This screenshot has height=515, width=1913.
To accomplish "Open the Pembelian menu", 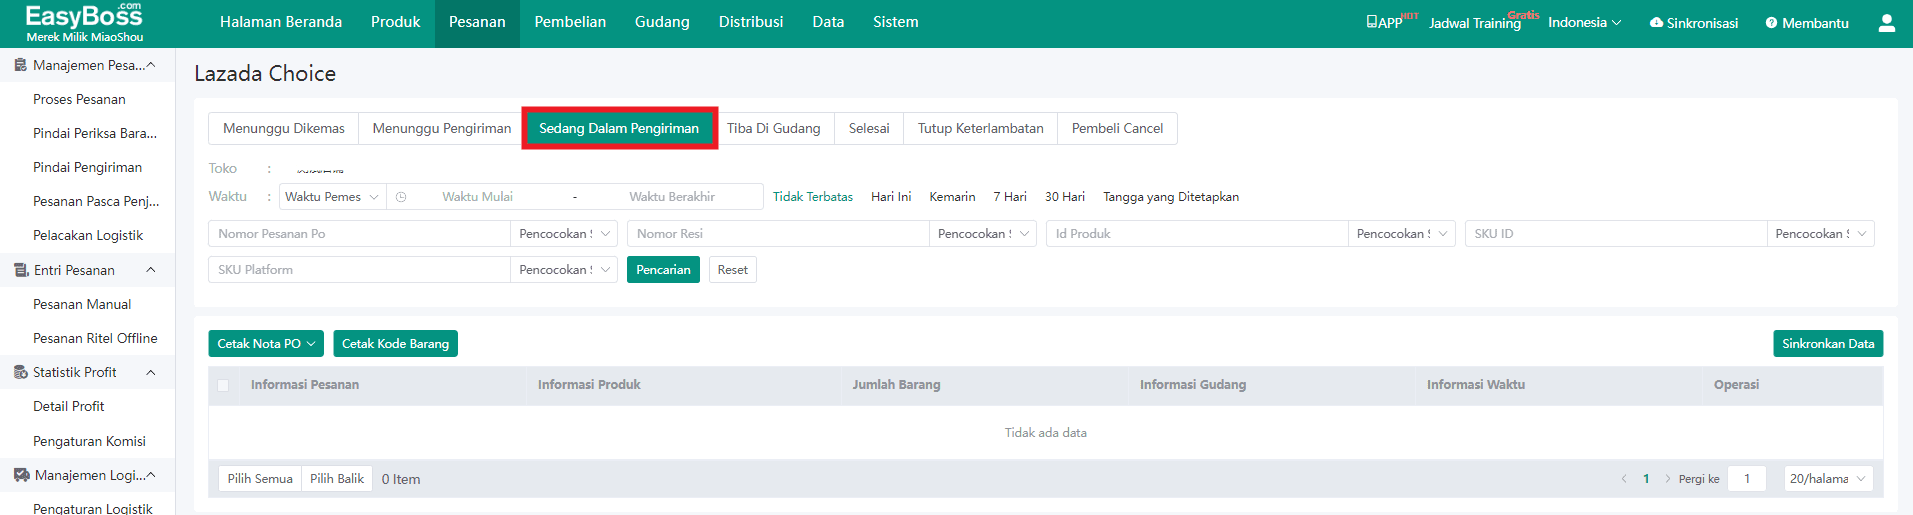I will pyautogui.click(x=570, y=22).
